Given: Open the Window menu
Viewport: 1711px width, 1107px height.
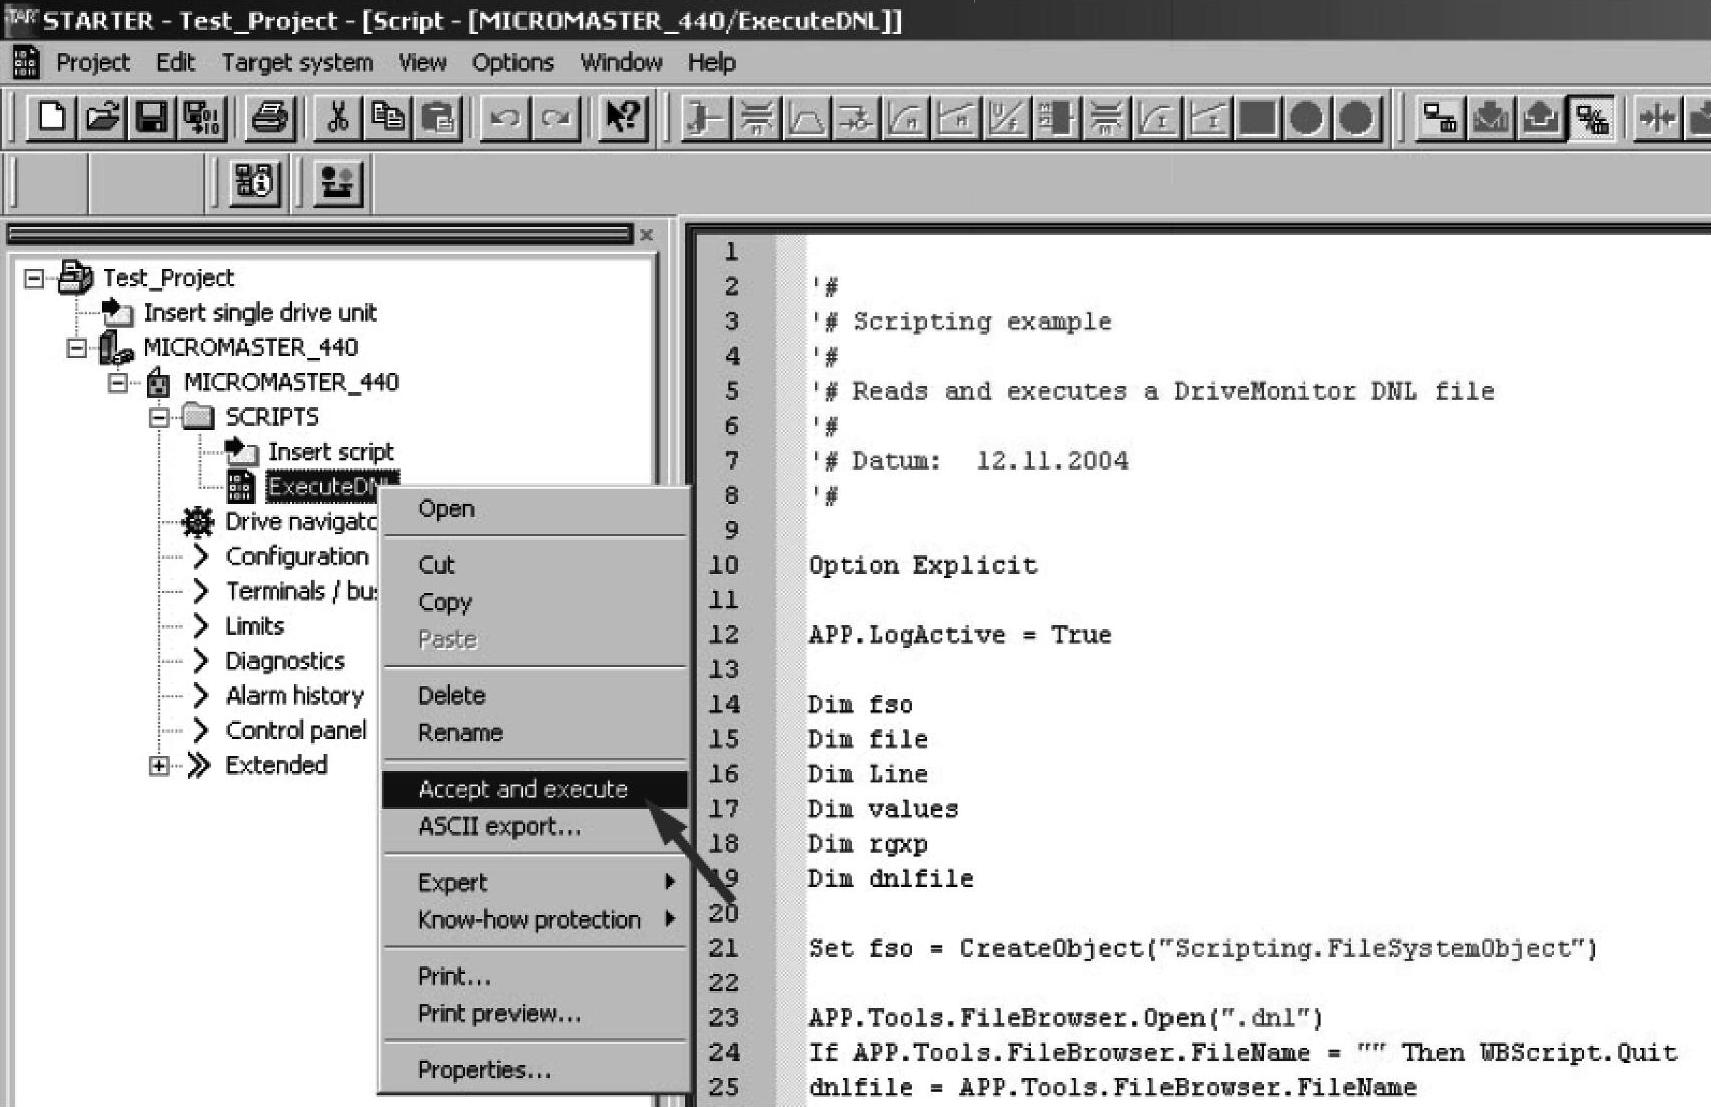Looking at the screenshot, I should click(621, 63).
